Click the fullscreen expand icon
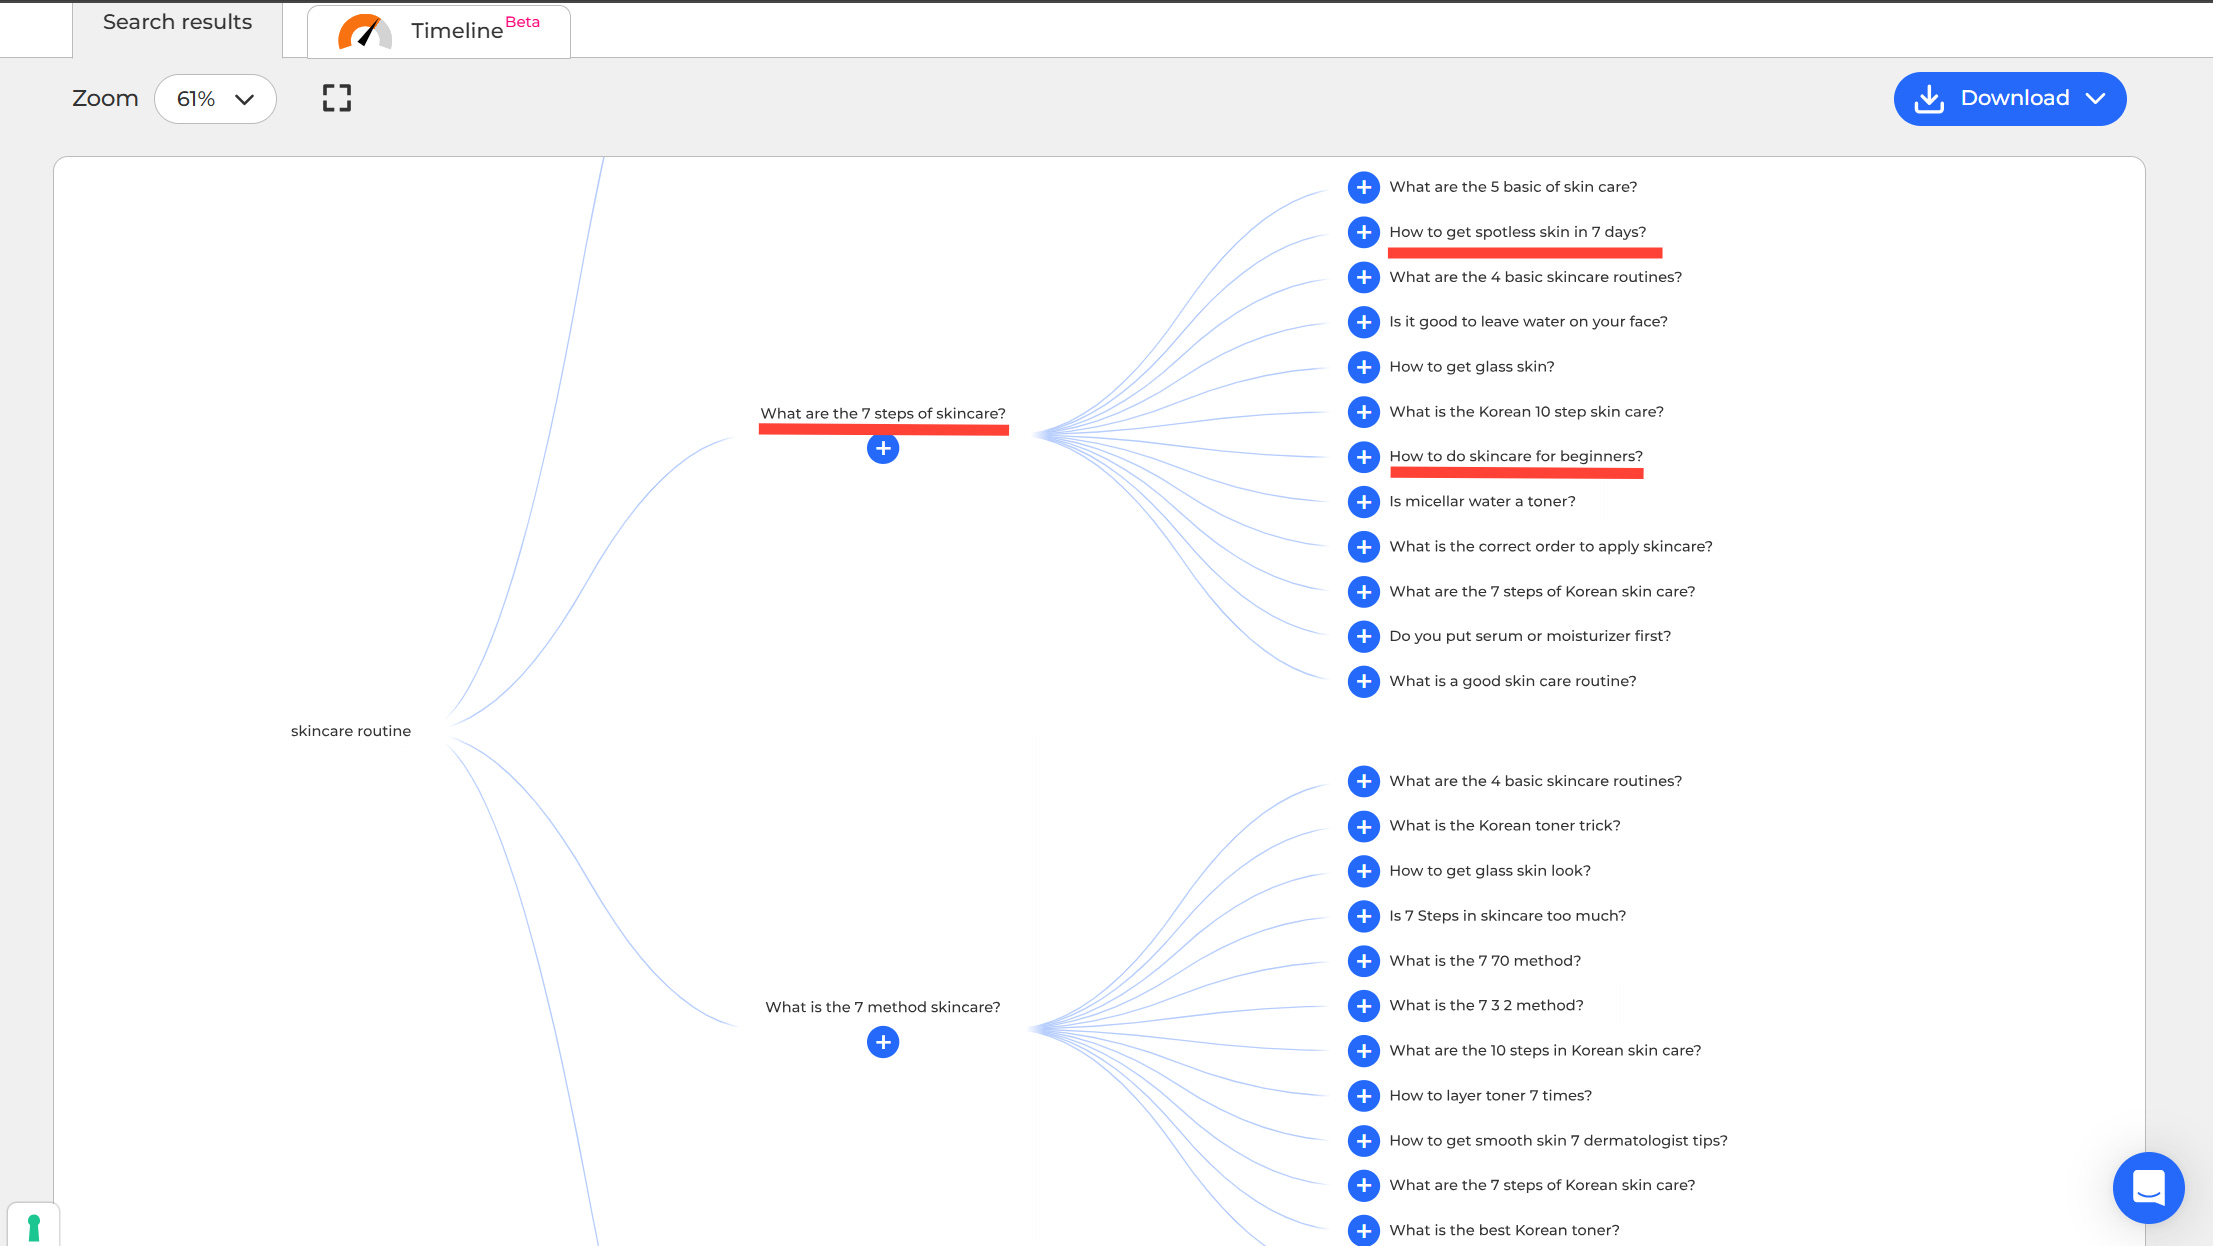This screenshot has width=2213, height=1246. tap(337, 98)
